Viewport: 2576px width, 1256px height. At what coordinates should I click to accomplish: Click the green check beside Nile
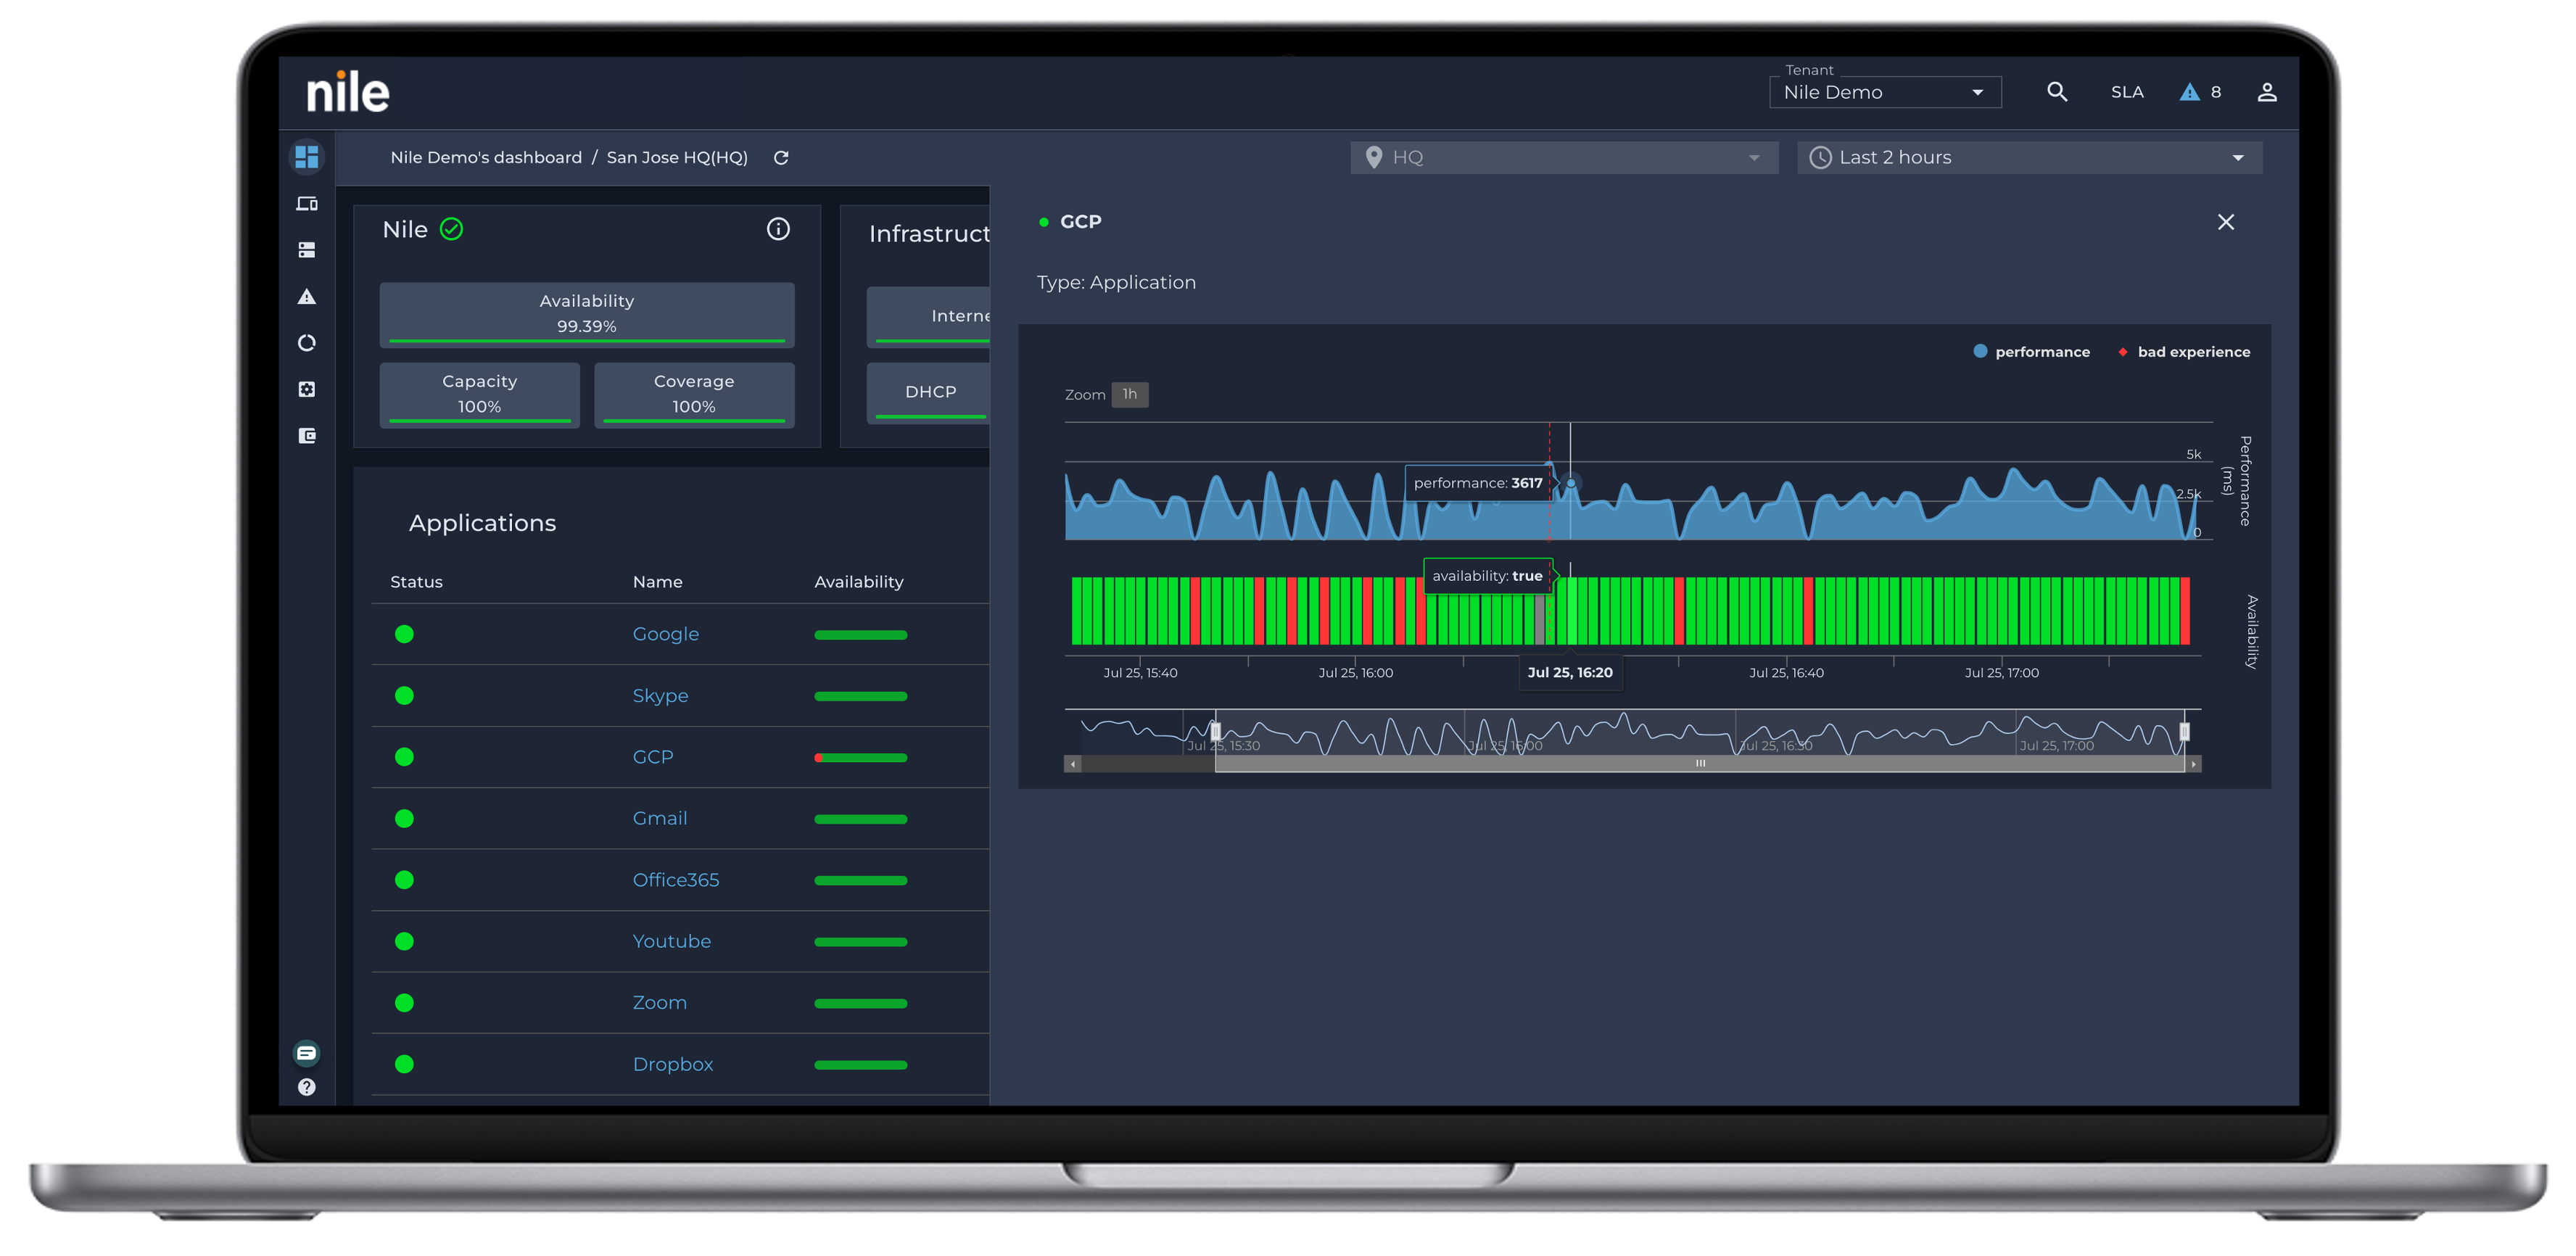click(x=452, y=230)
